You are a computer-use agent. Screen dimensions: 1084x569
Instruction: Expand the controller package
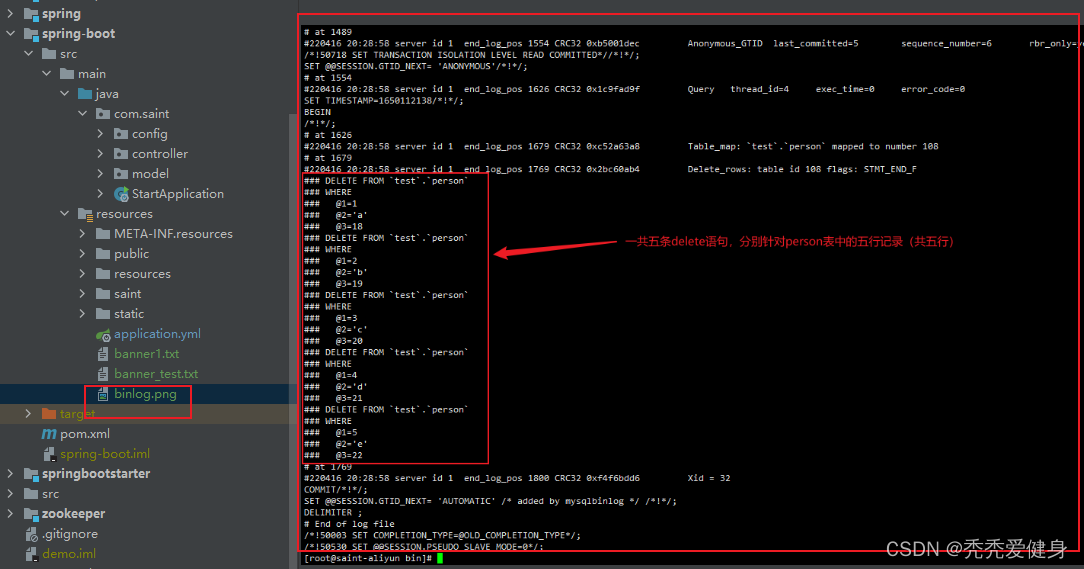[x=100, y=153]
